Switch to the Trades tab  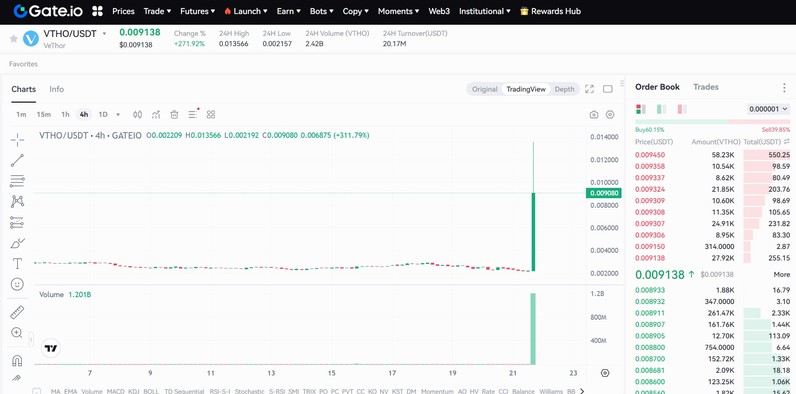coord(706,87)
